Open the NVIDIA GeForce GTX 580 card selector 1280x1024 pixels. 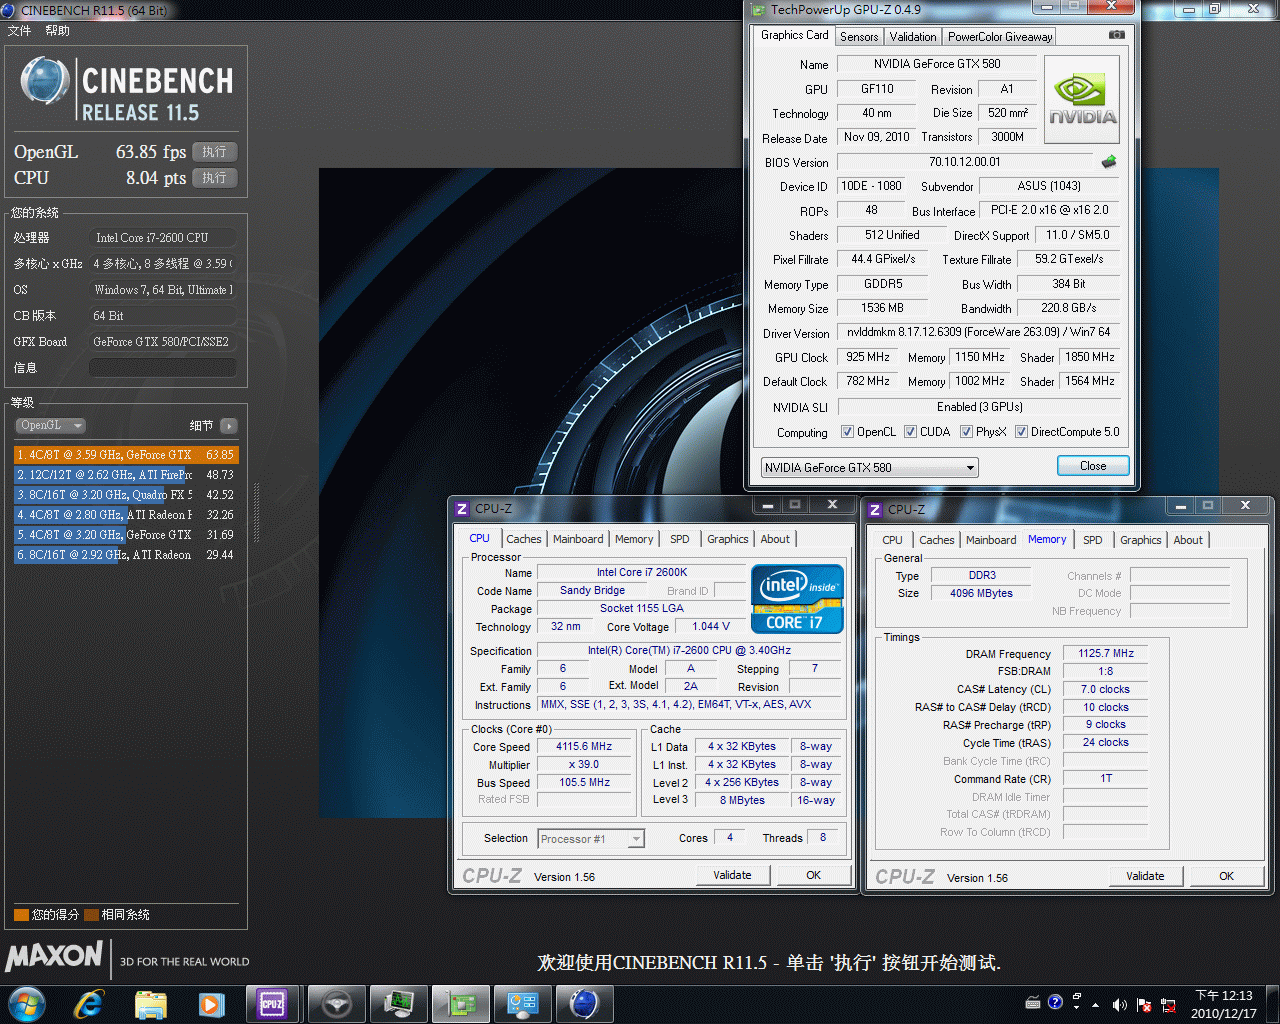point(869,467)
